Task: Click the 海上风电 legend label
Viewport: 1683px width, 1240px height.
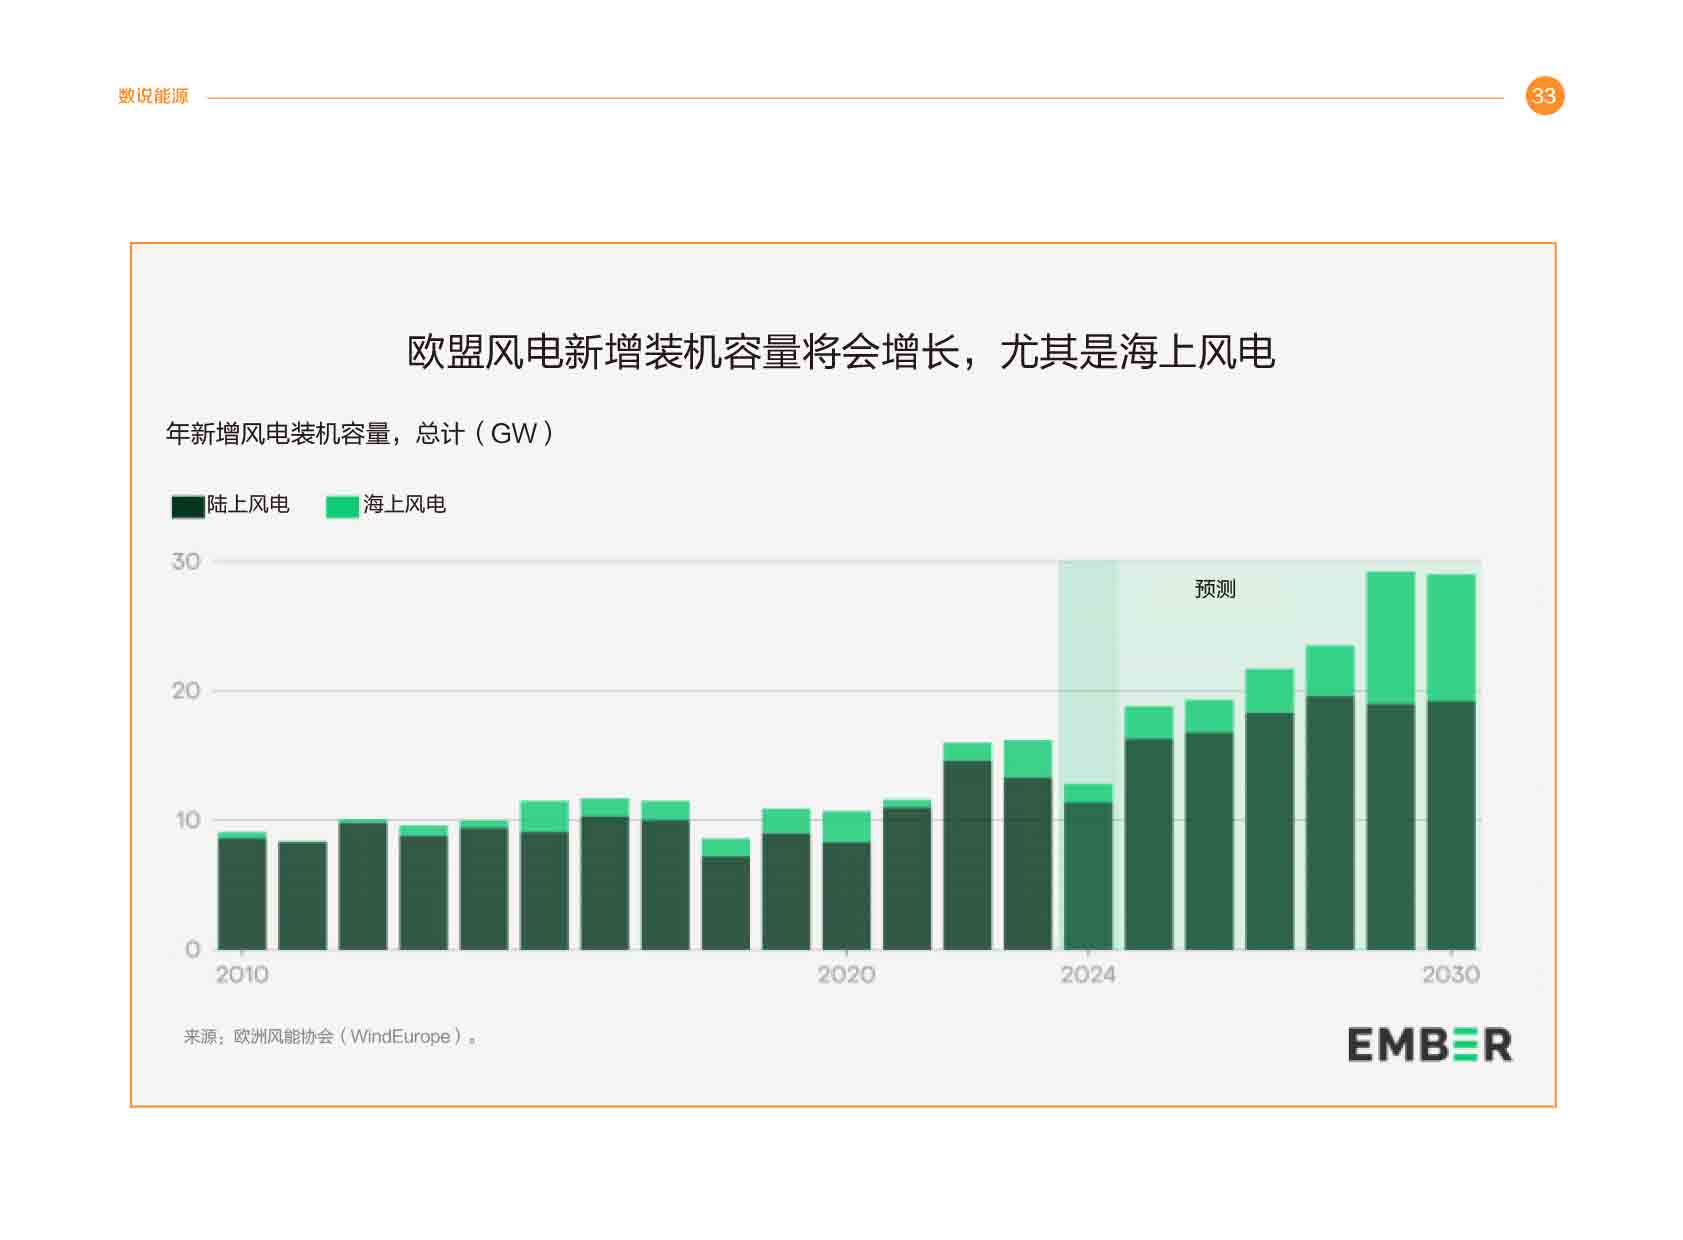Action: tap(404, 505)
